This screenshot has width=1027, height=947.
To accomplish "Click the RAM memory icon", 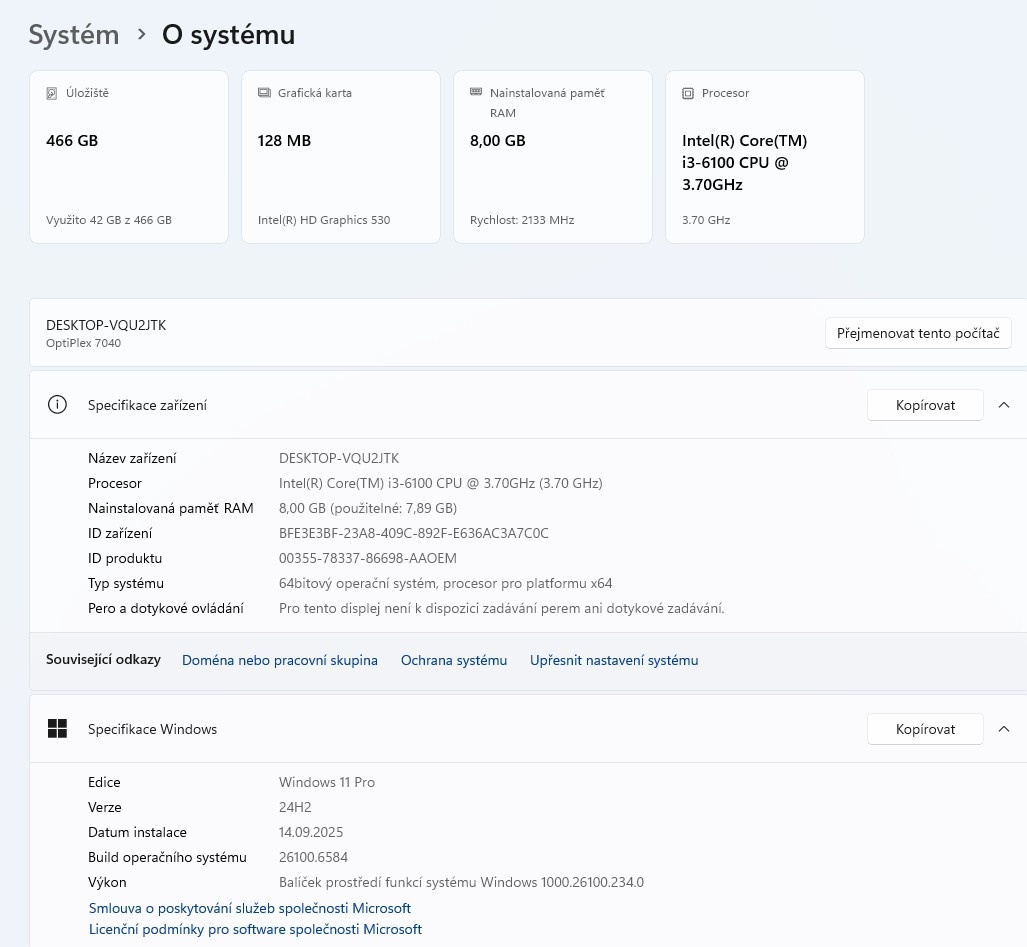I will pyautogui.click(x=476, y=93).
